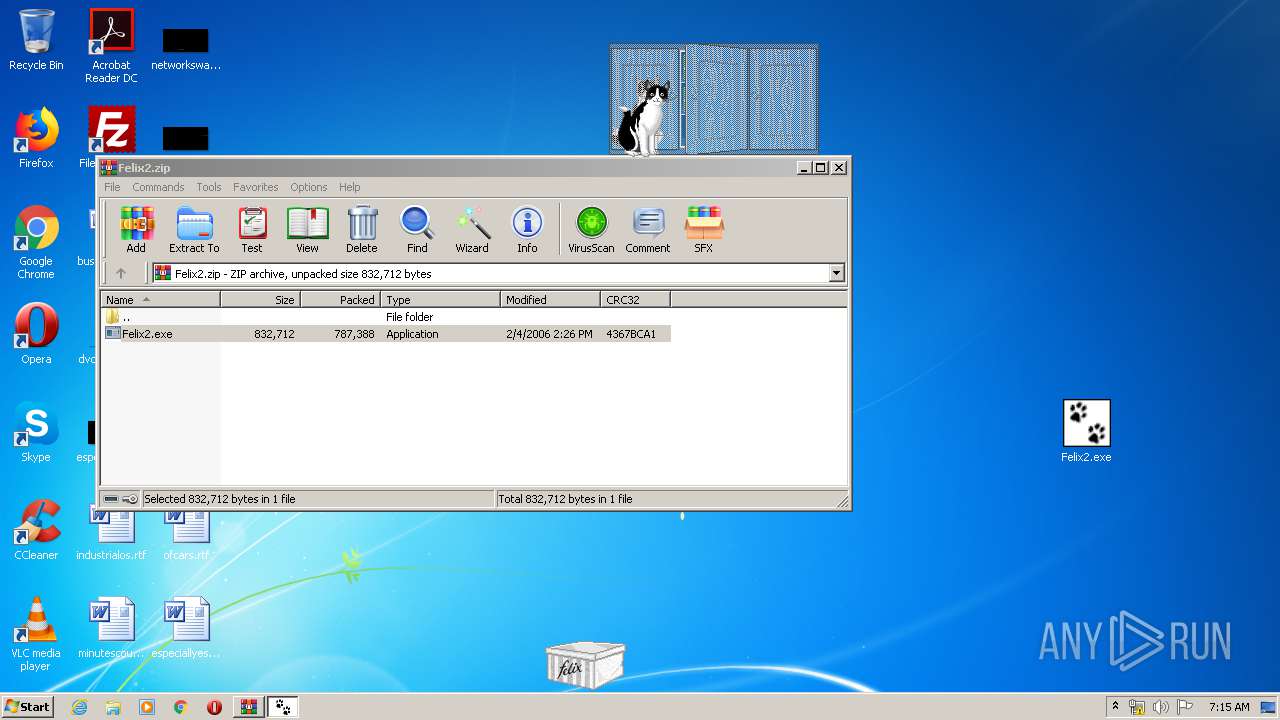This screenshot has height=720, width=1280.
Task: Open the Firefox desktop icon
Action: coord(36,138)
